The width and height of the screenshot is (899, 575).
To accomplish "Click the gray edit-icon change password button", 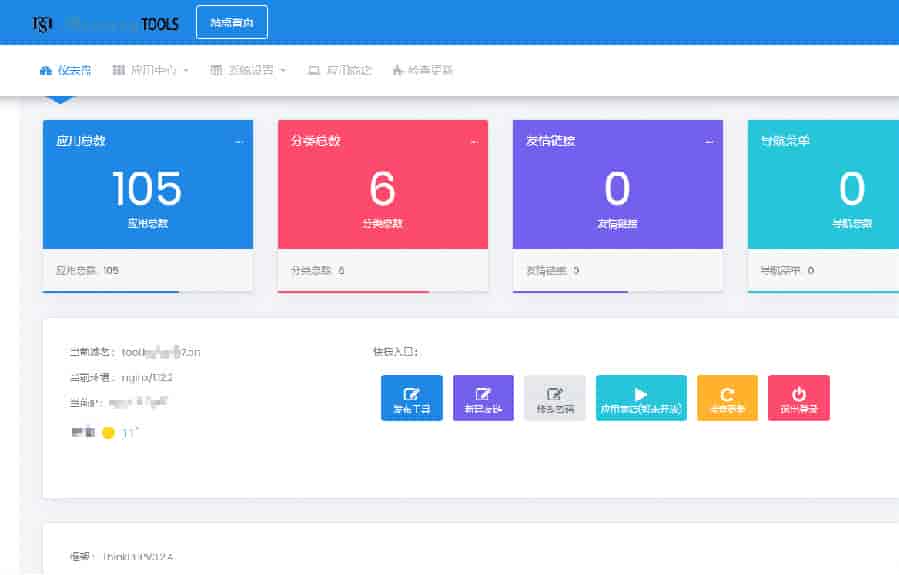I will point(554,398).
